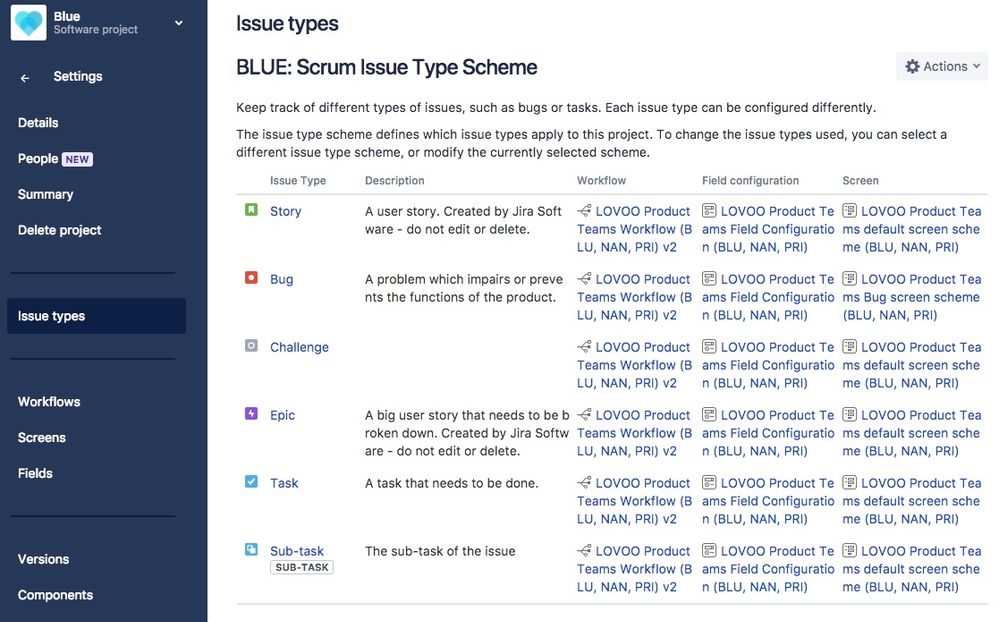The image size is (999, 622).
Task: Open Bug's LOVOO Product Teams Workflow link
Action: [x=635, y=298]
